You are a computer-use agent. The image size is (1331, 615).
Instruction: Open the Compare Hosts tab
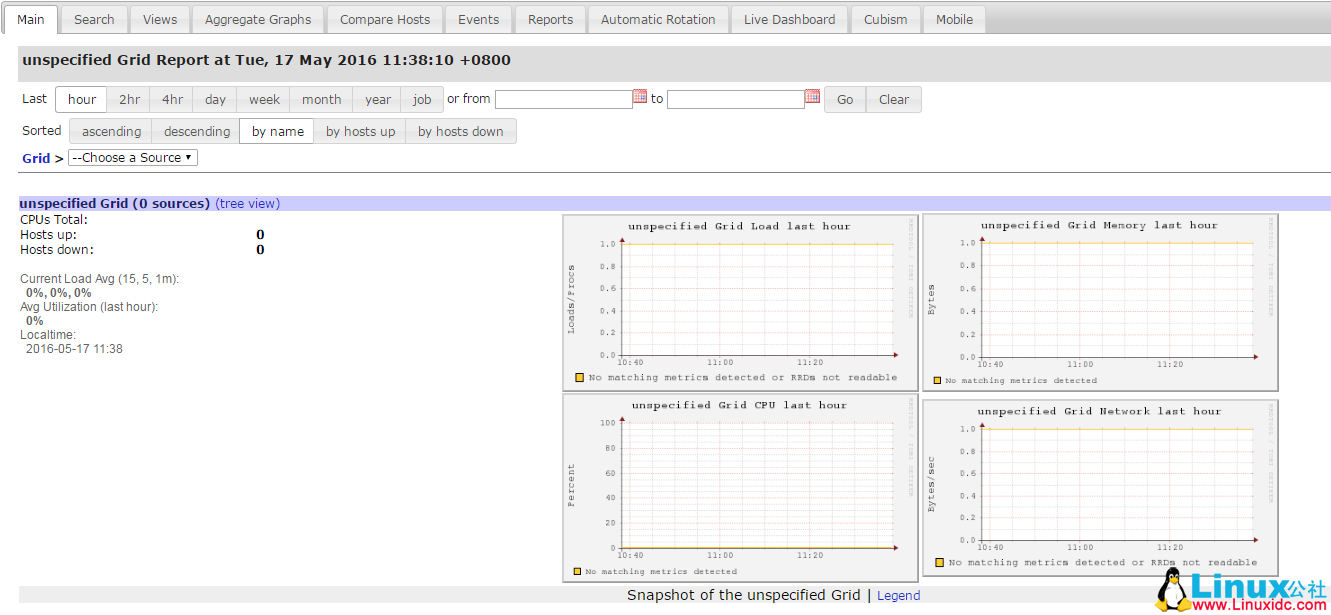coord(385,19)
